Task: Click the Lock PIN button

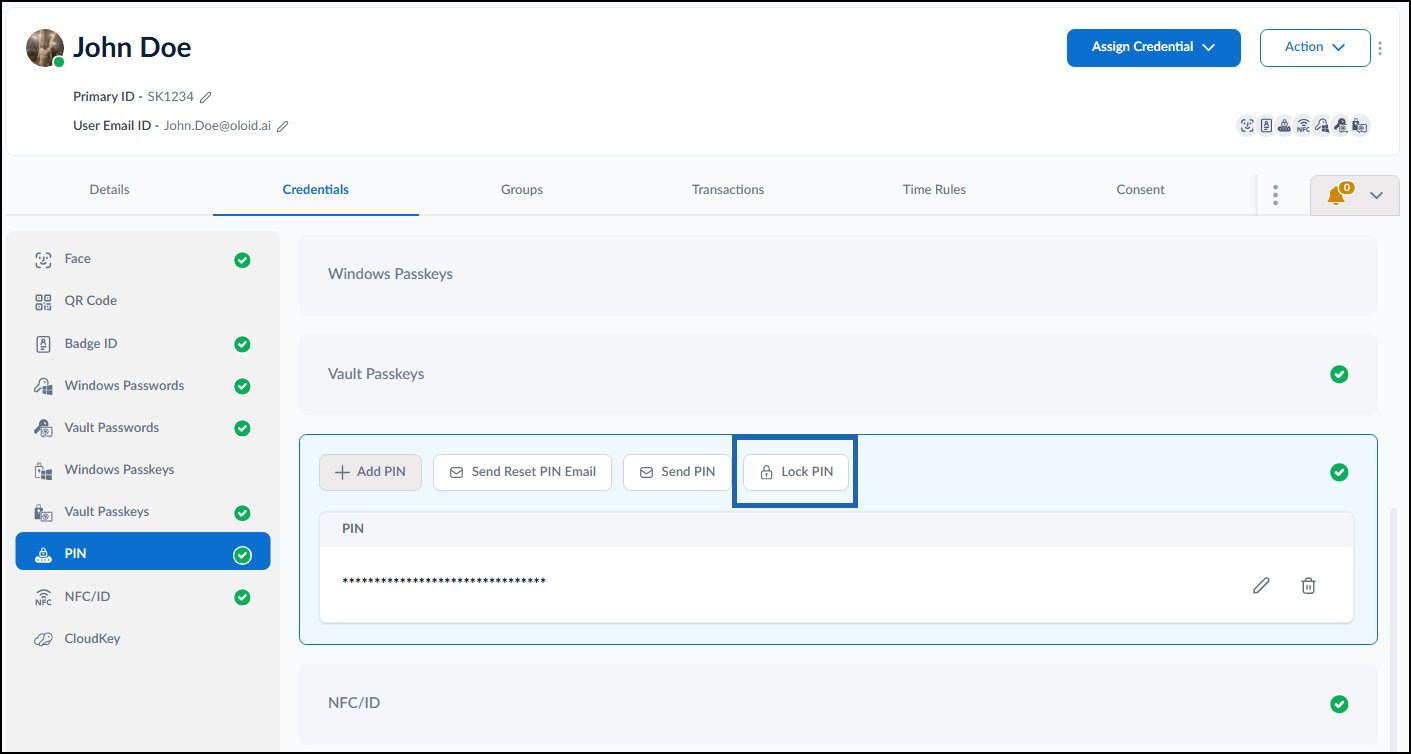Action: 796,472
